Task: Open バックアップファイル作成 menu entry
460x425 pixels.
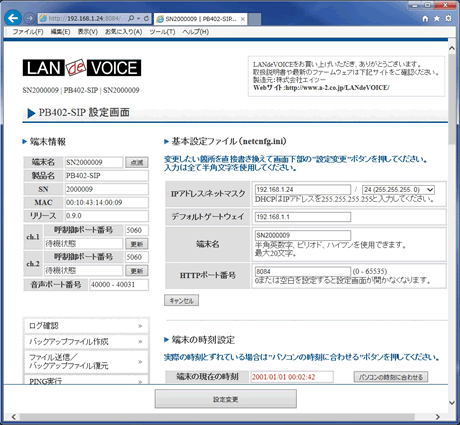Action: (86, 342)
